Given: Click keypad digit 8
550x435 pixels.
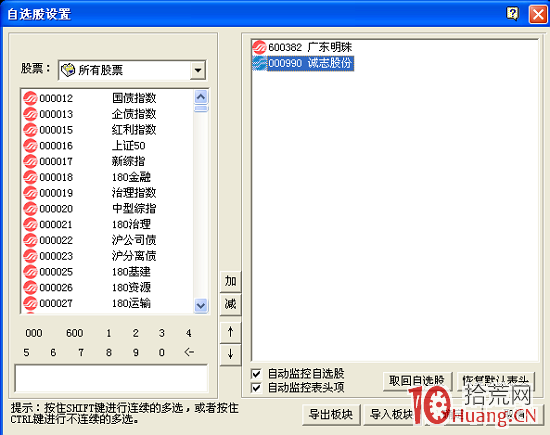Looking at the screenshot, I should point(109,352).
